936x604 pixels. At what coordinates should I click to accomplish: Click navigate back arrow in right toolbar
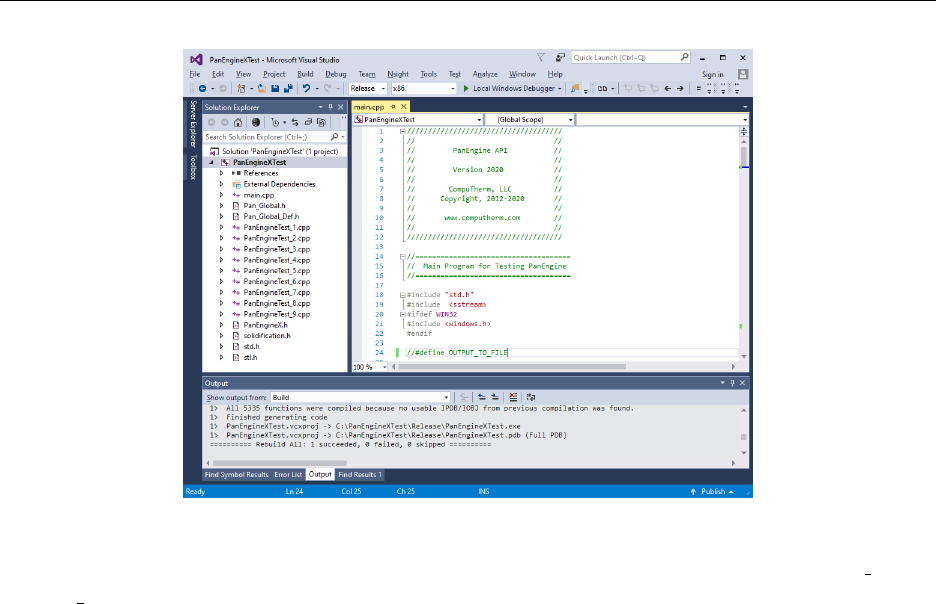(x=667, y=88)
